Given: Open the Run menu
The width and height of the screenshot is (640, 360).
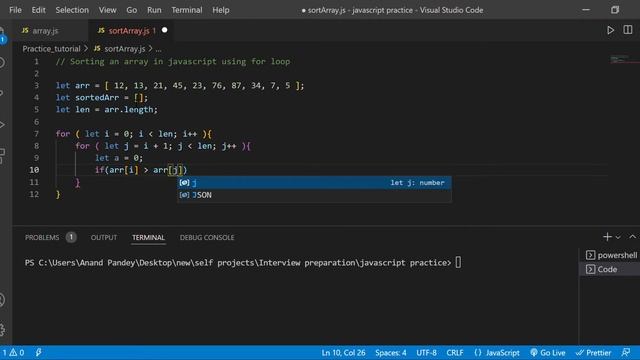Looking at the screenshot, I should [154, 10].
